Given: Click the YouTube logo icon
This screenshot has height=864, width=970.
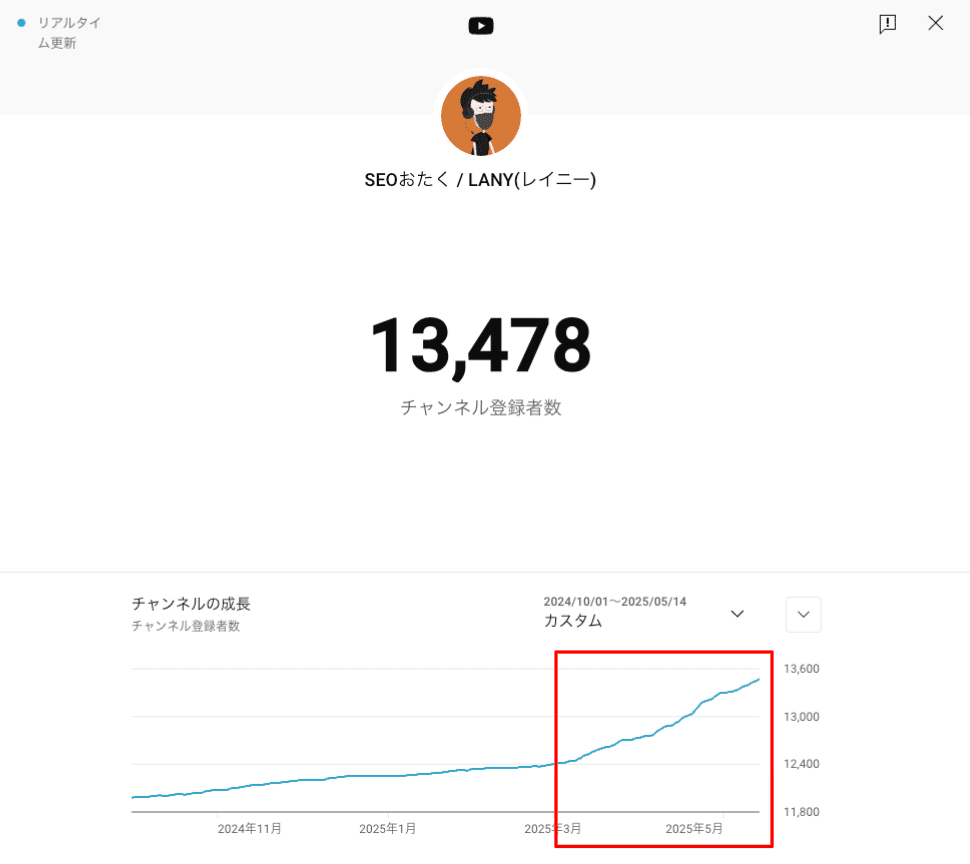Looking at the screenshot, I should click(x=481, y=26).
